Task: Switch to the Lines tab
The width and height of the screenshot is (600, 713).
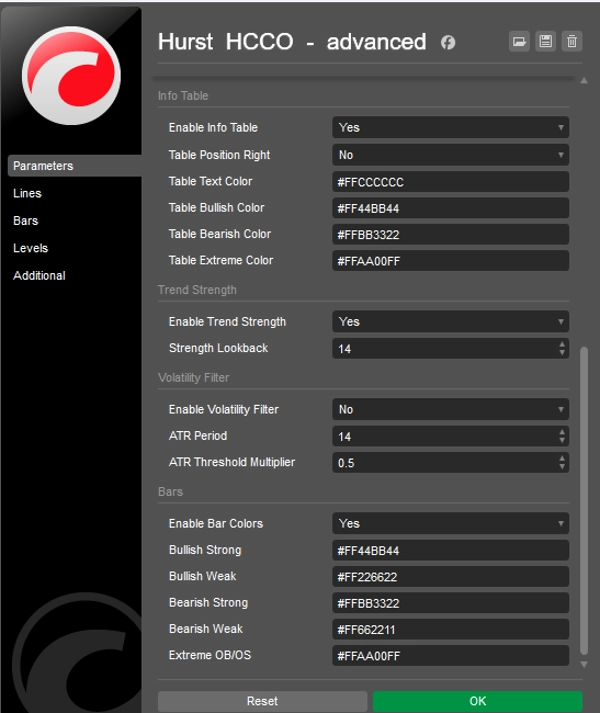Action: 27,193
